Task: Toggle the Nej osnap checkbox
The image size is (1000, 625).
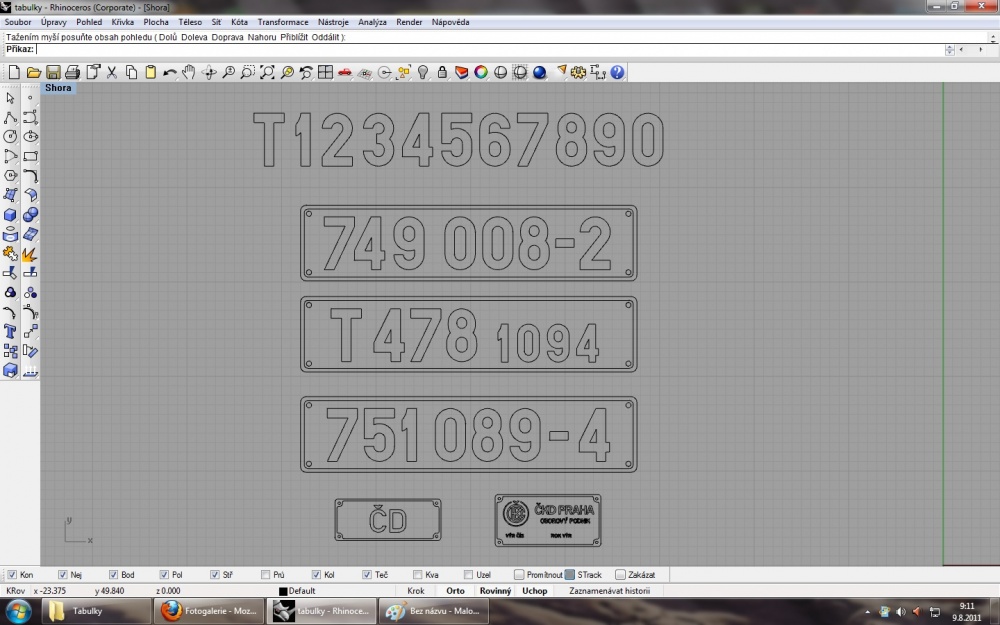Action: point(62,575)
